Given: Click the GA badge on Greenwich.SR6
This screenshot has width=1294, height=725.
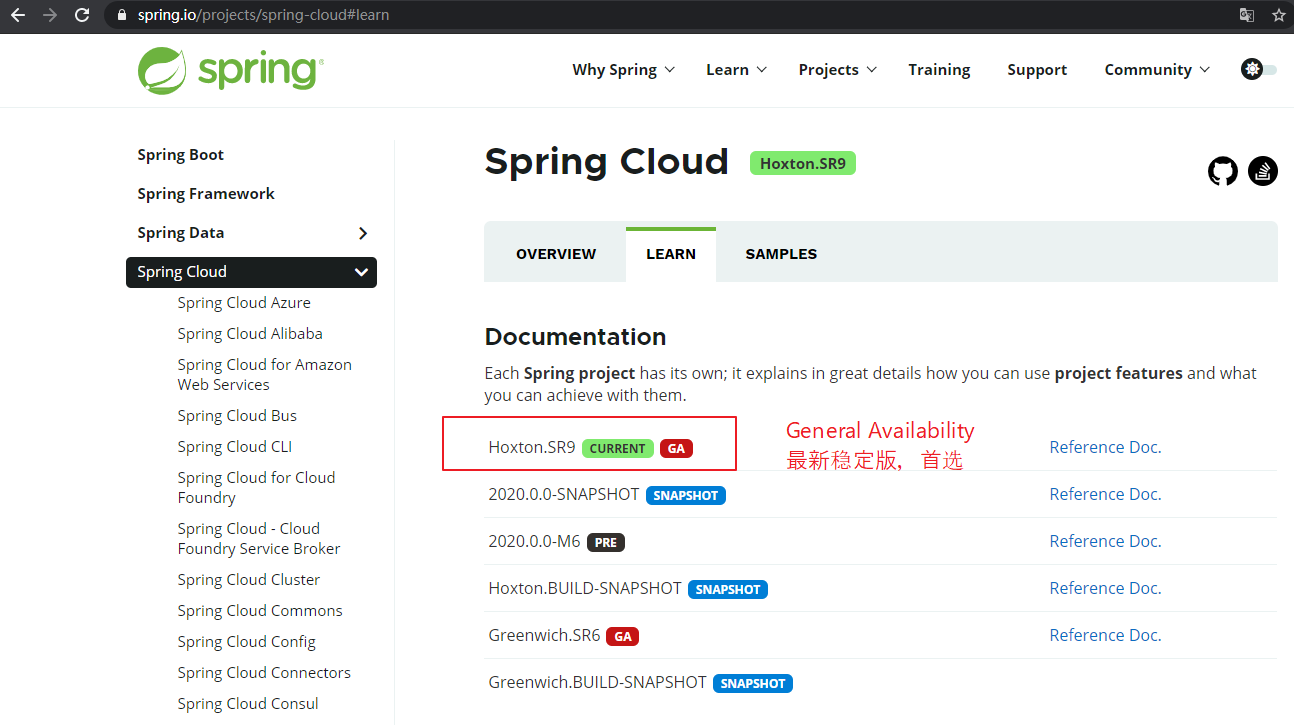Looking at the screenshot, I should [622, 636].
